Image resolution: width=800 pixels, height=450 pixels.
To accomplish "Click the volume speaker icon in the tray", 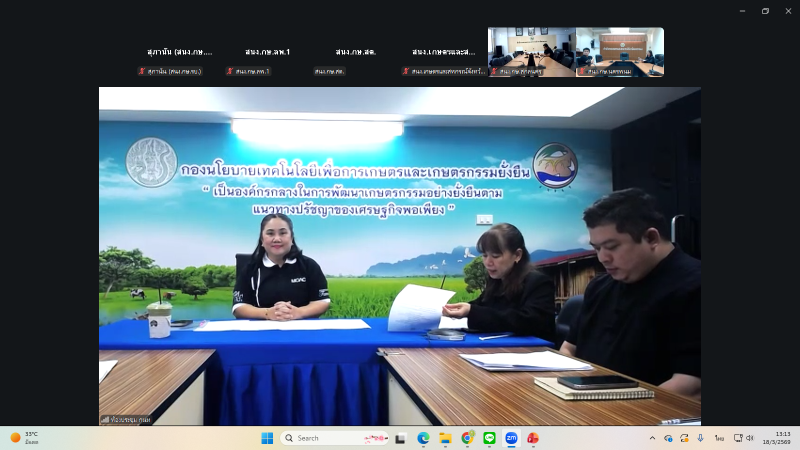I will tap(750, 438).
